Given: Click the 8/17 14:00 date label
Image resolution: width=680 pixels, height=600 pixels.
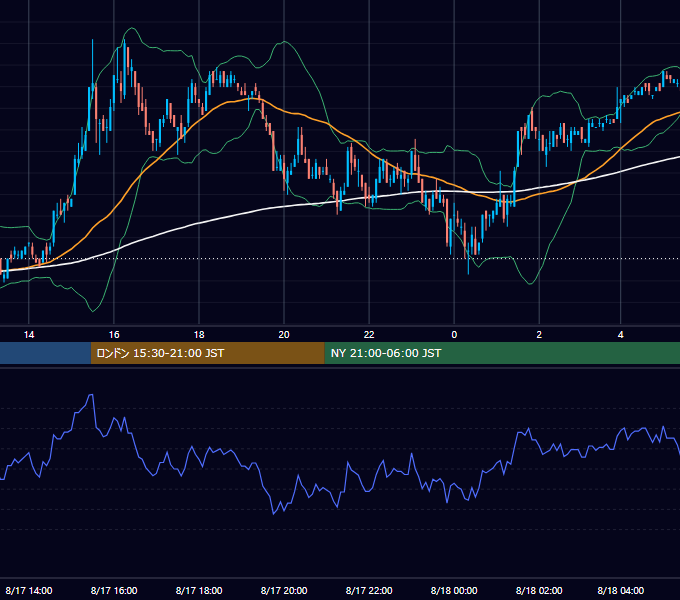Looking at the screenshot, I should point(29,590).
